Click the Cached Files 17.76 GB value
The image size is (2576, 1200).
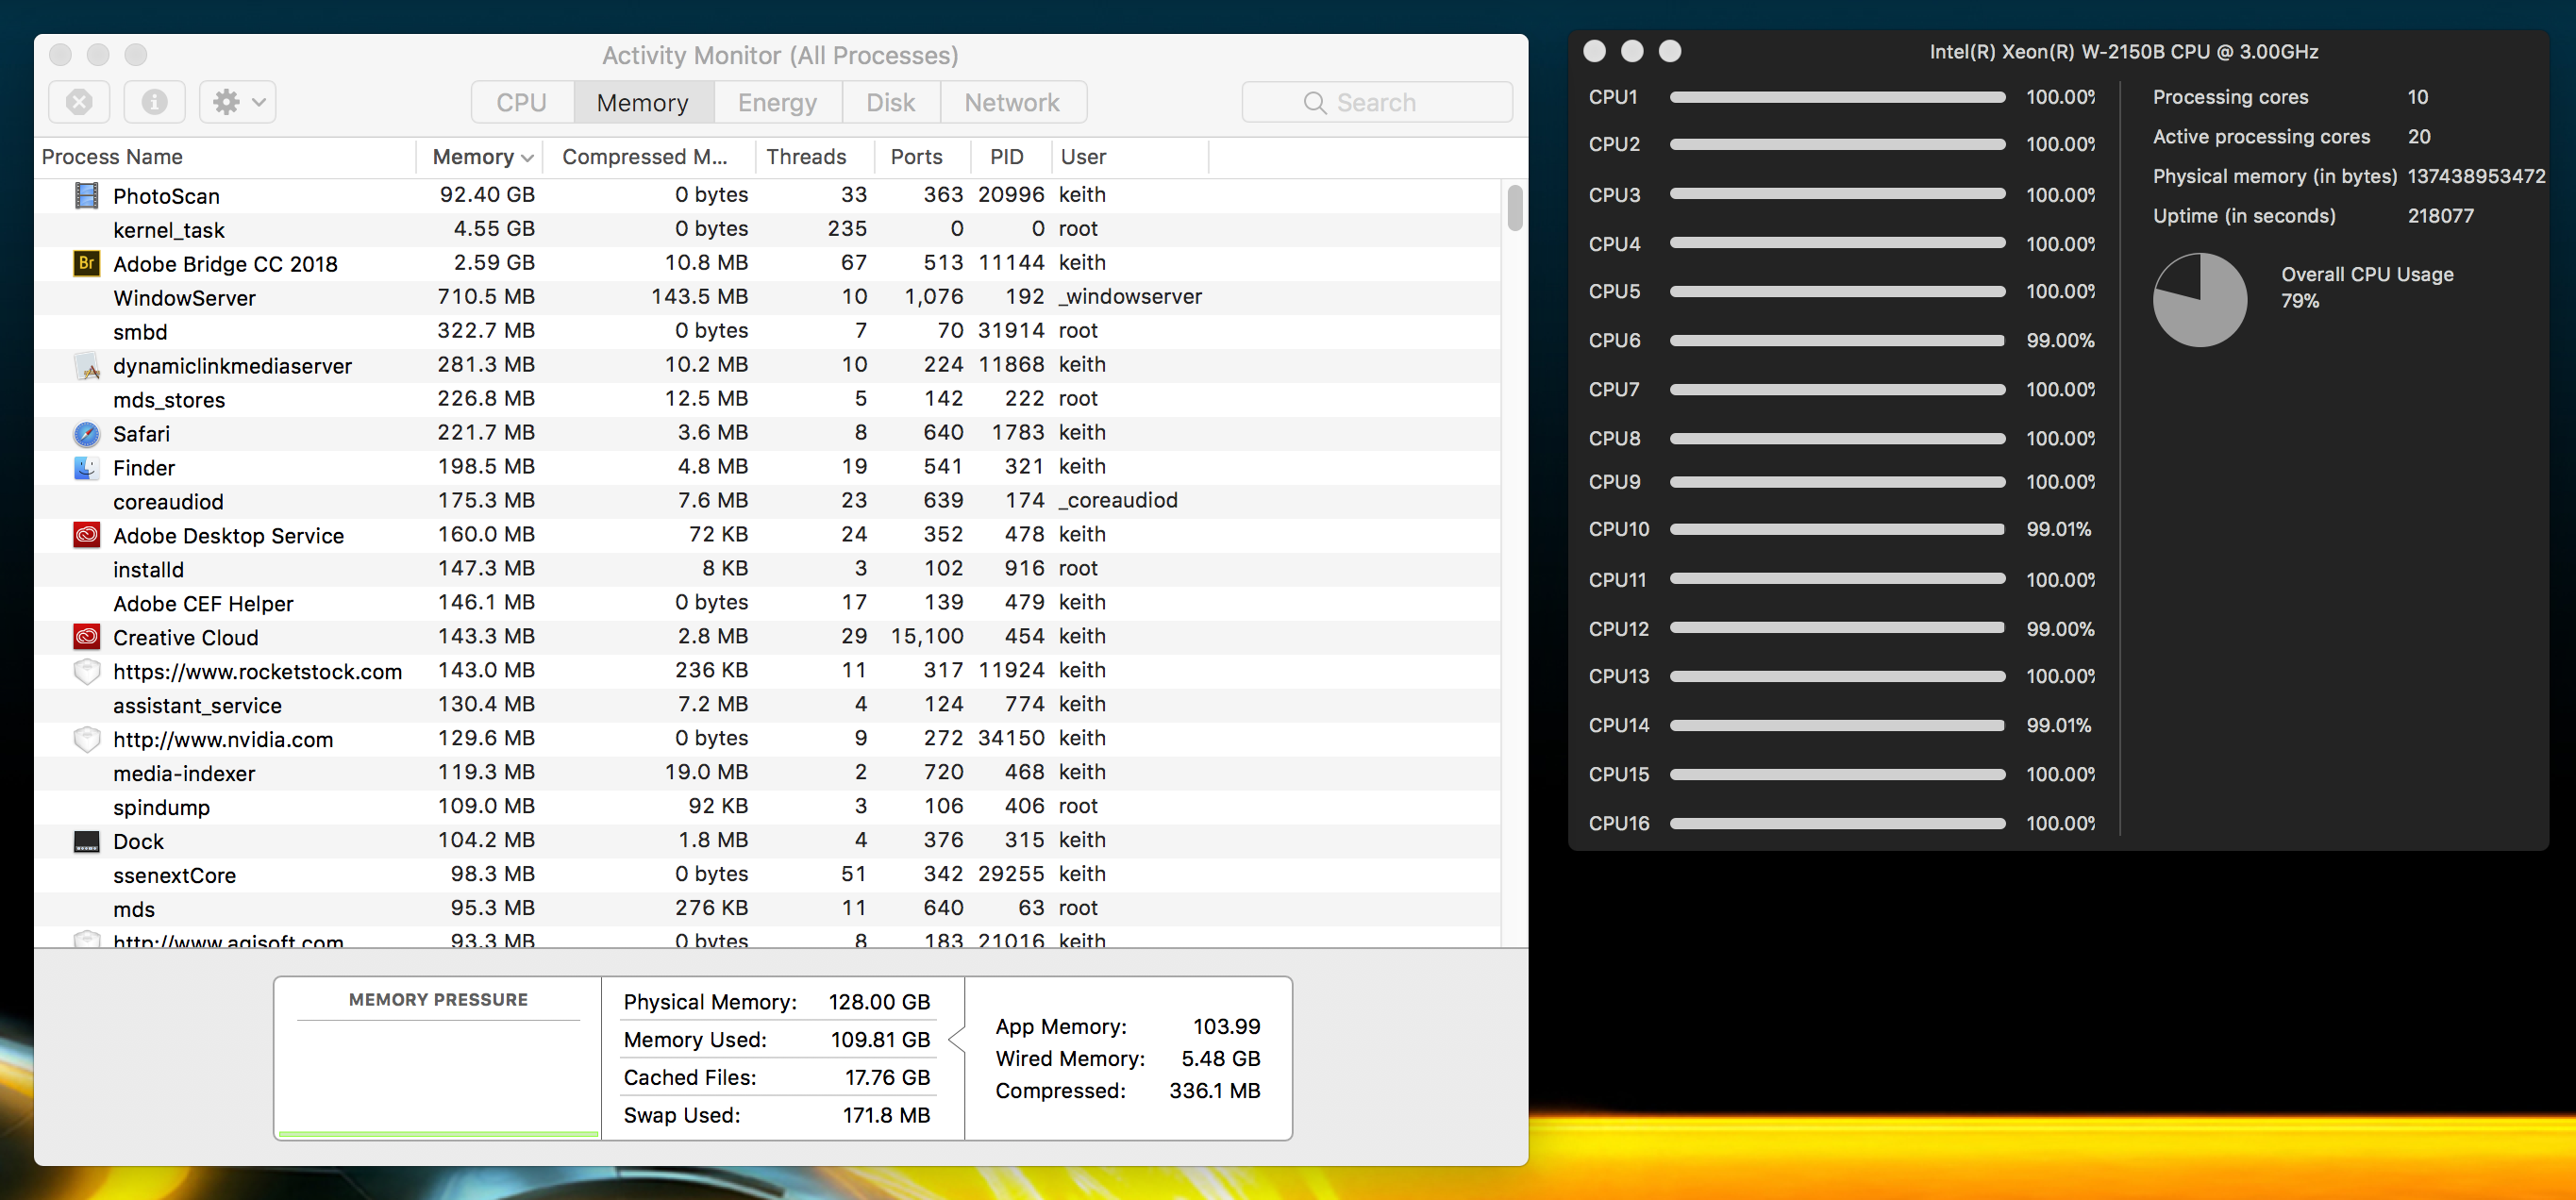point(887,1078)
